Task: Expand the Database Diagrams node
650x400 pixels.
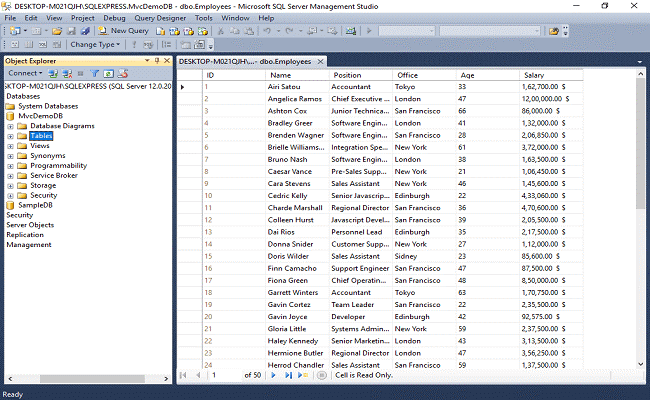Action: tap(10, 126)
